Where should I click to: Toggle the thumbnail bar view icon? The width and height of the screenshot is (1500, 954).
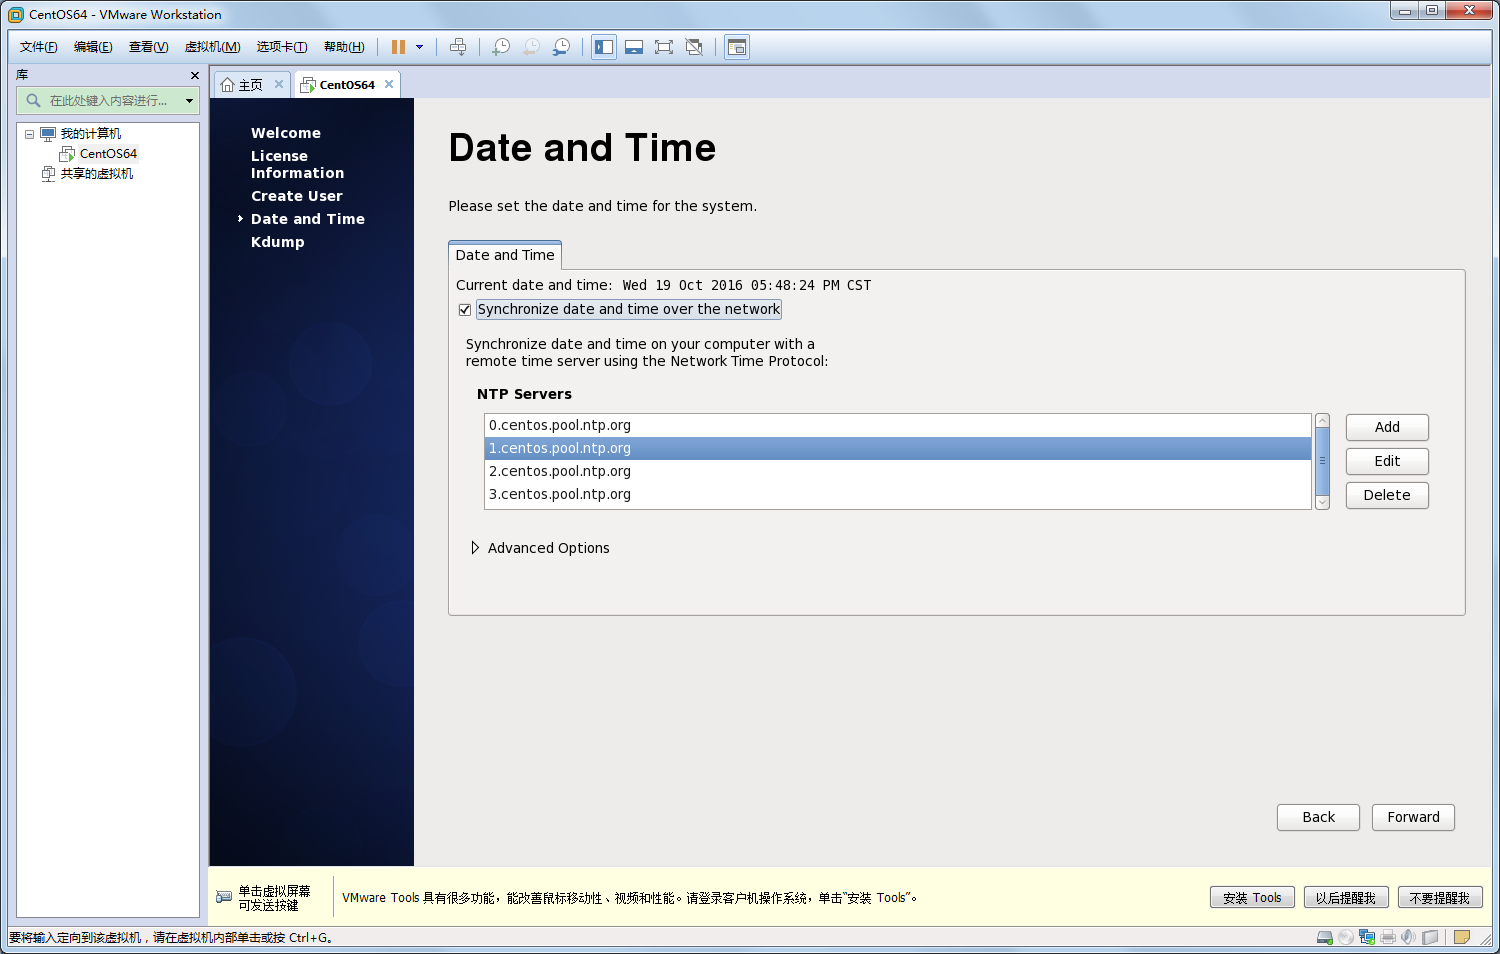click(634, 47)
